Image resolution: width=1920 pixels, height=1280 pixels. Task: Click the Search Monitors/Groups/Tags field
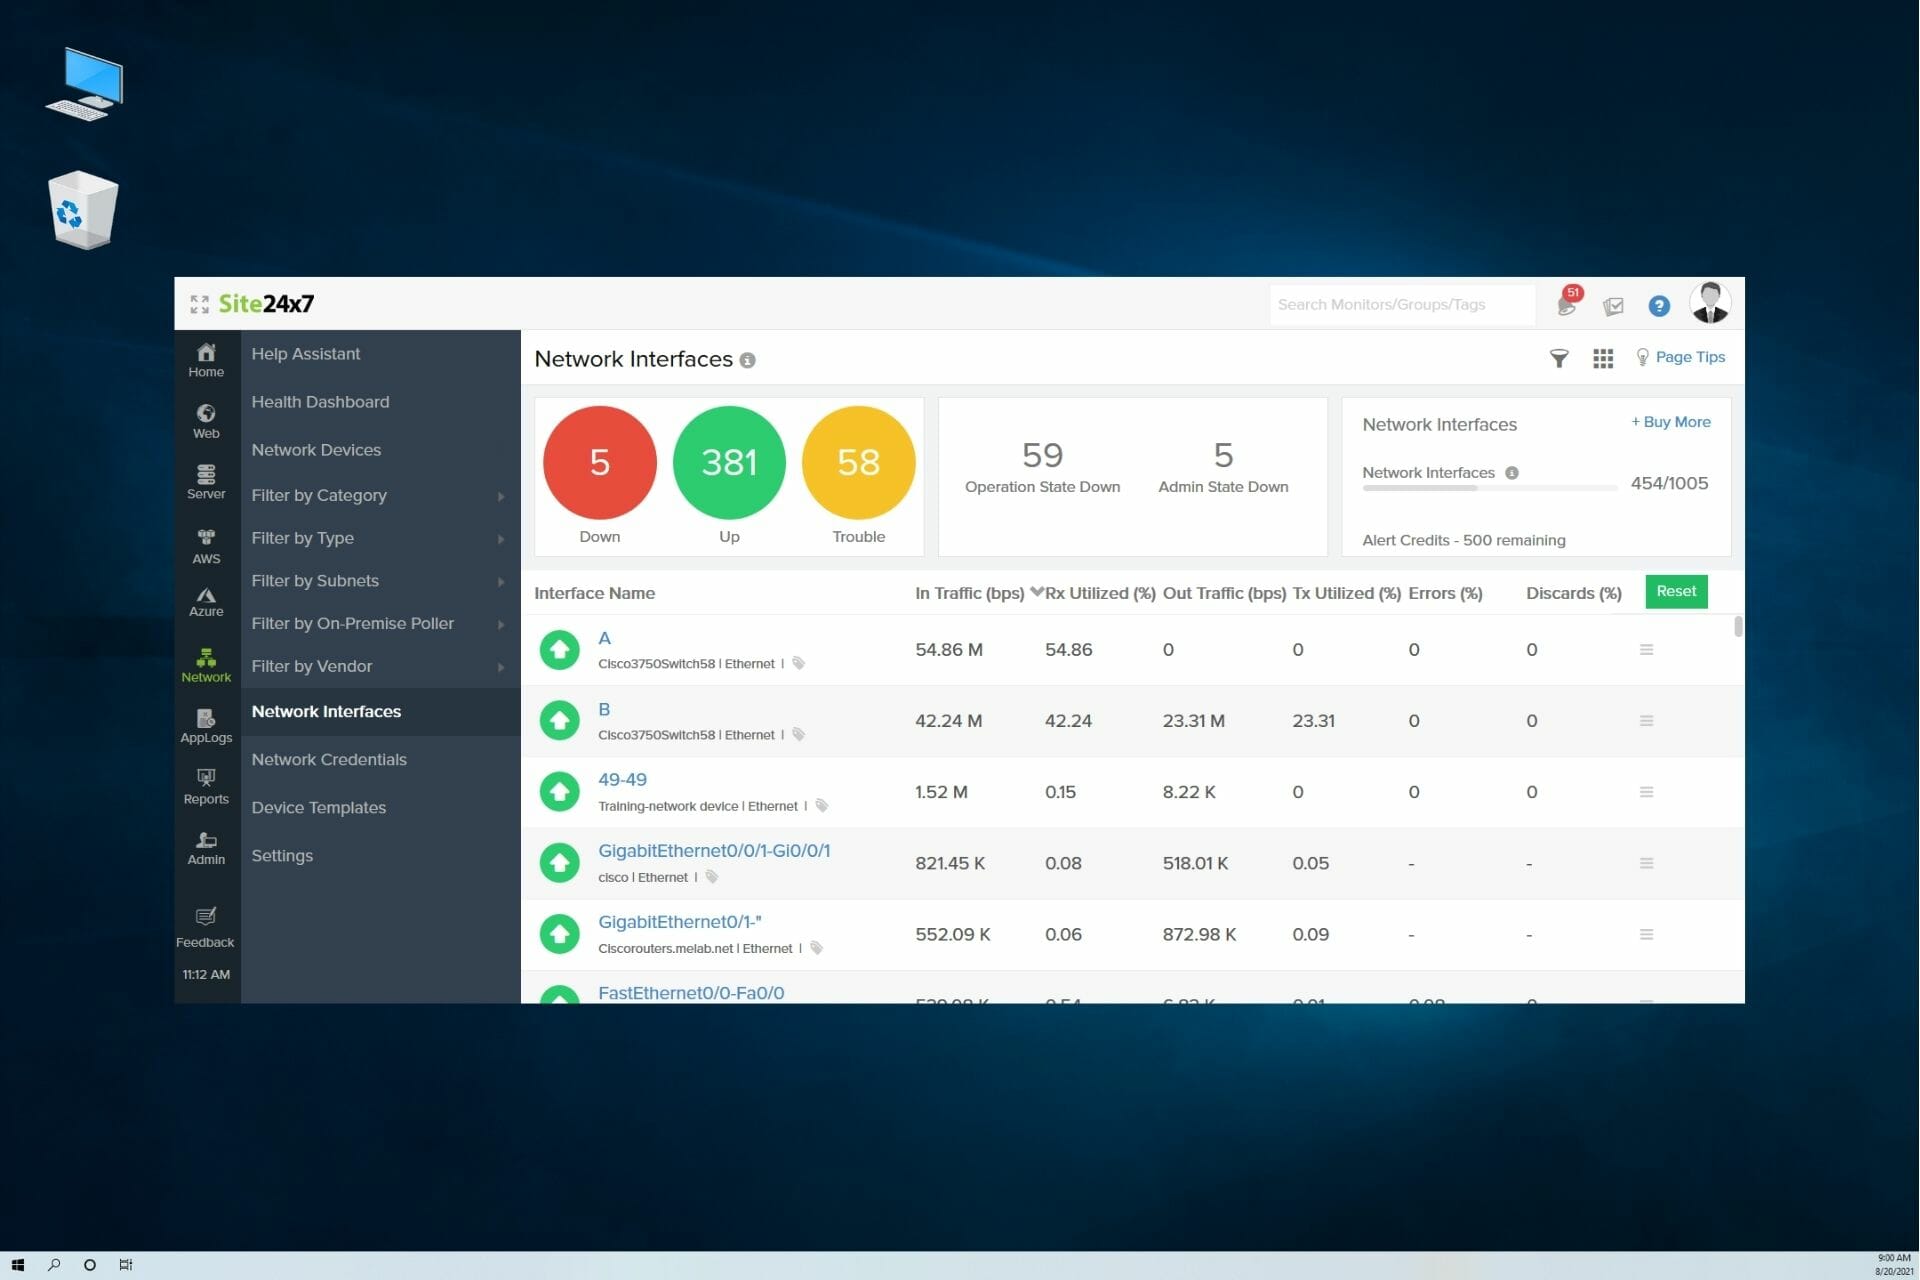[x=1403, y=304]
